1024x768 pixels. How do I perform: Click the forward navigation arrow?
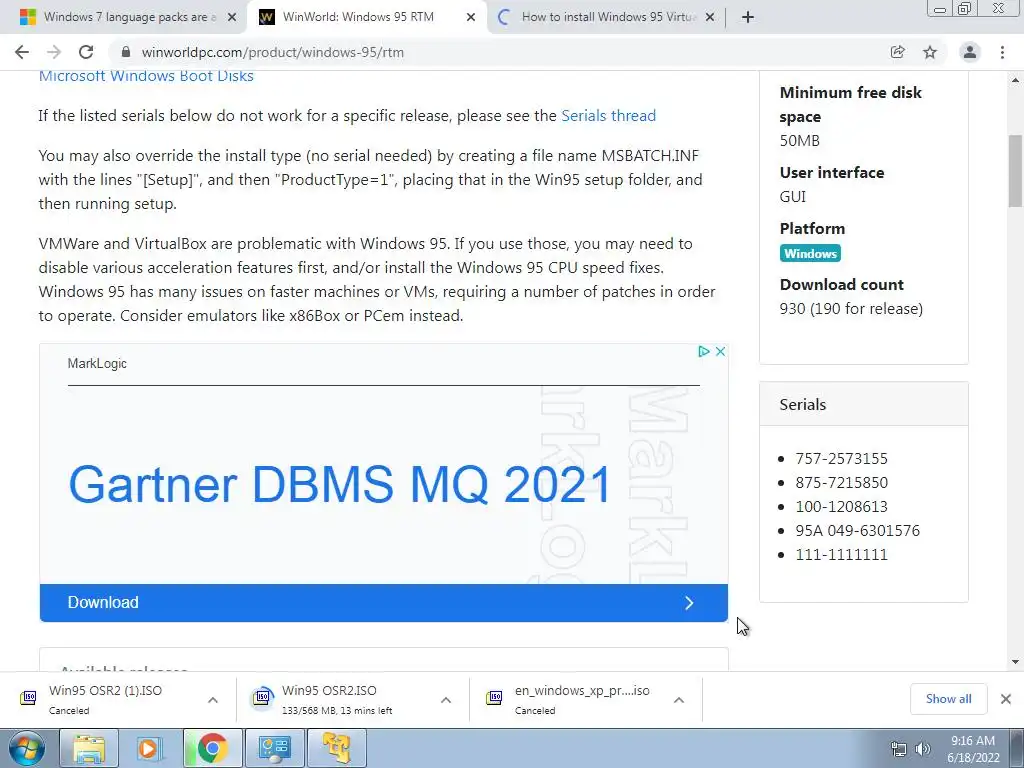coord(54,52)
